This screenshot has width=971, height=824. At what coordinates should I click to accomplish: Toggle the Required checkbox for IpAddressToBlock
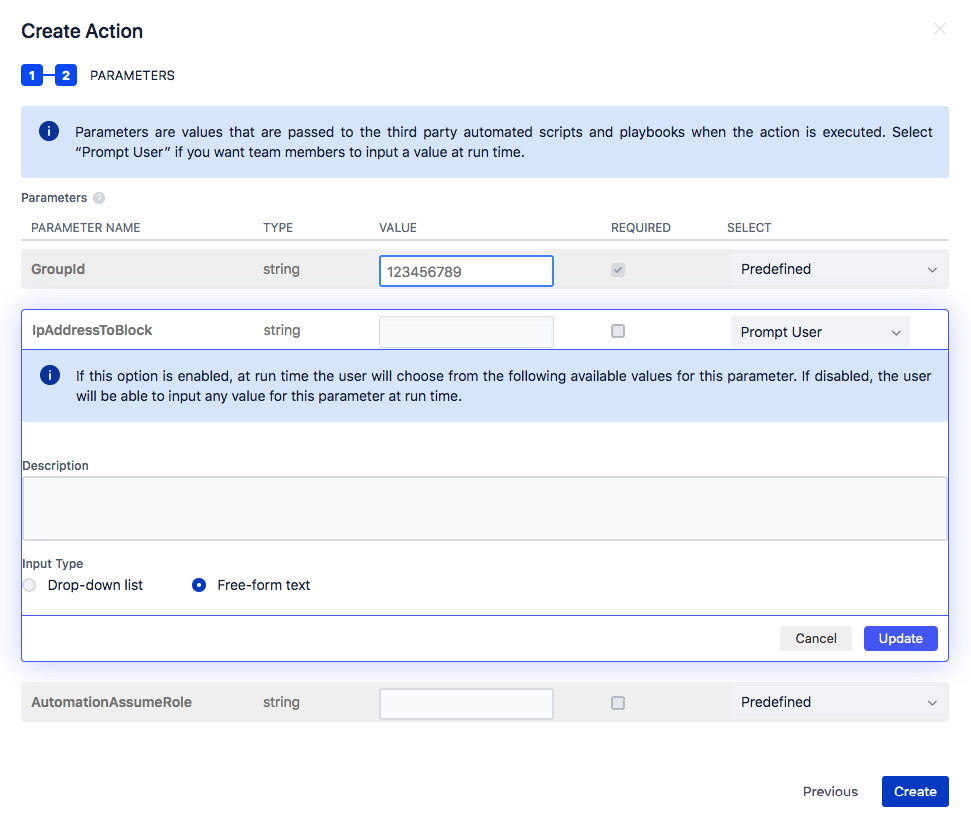tap(617, 330)
